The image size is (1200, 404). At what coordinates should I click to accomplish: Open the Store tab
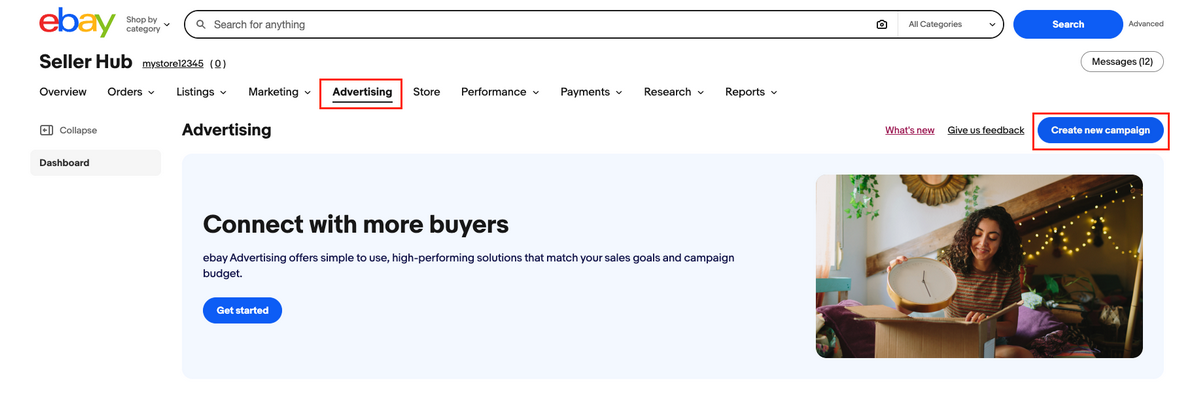[426, 92]
